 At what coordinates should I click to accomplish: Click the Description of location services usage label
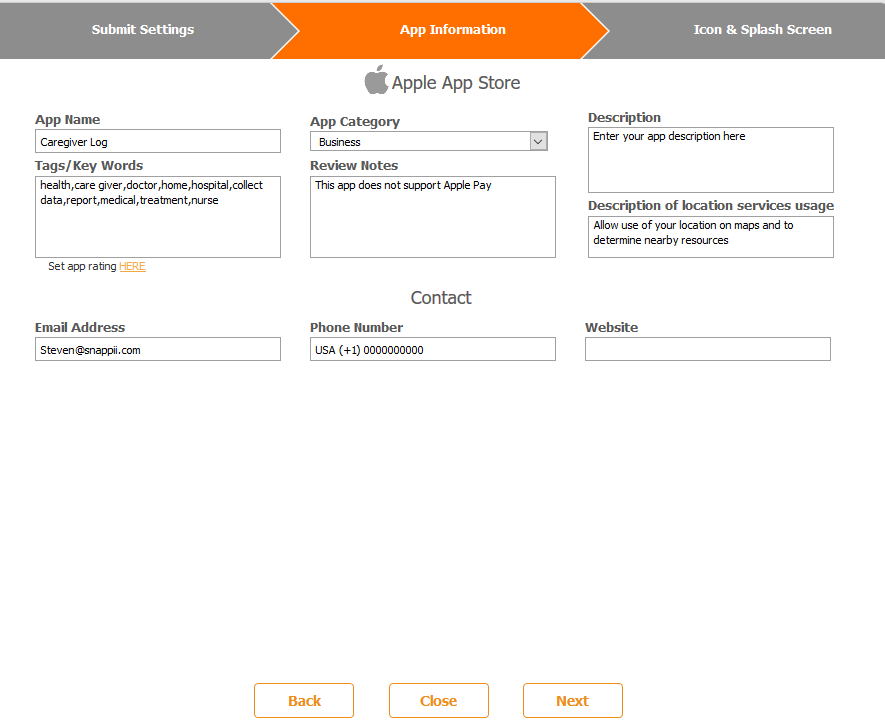[x=711, y=206]
